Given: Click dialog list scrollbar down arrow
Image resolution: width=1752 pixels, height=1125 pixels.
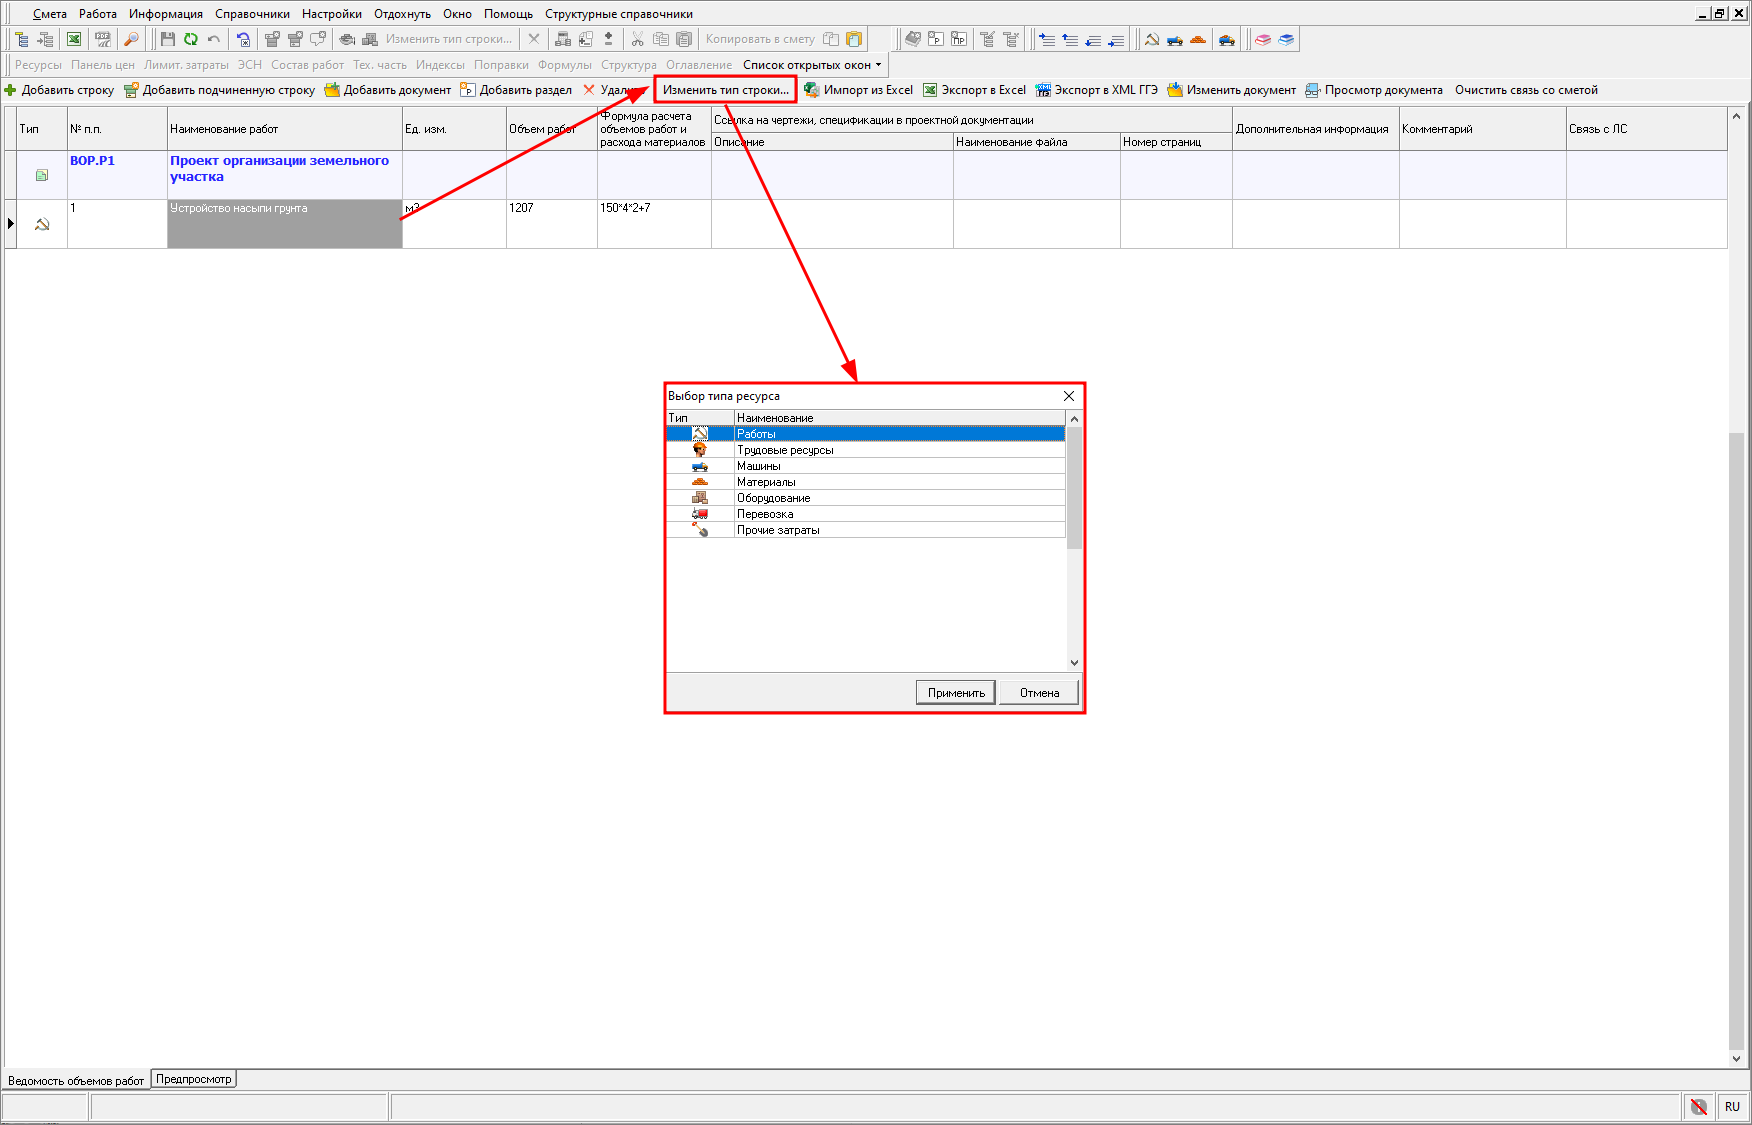Looking at the screenshot, I should 1074,662.
